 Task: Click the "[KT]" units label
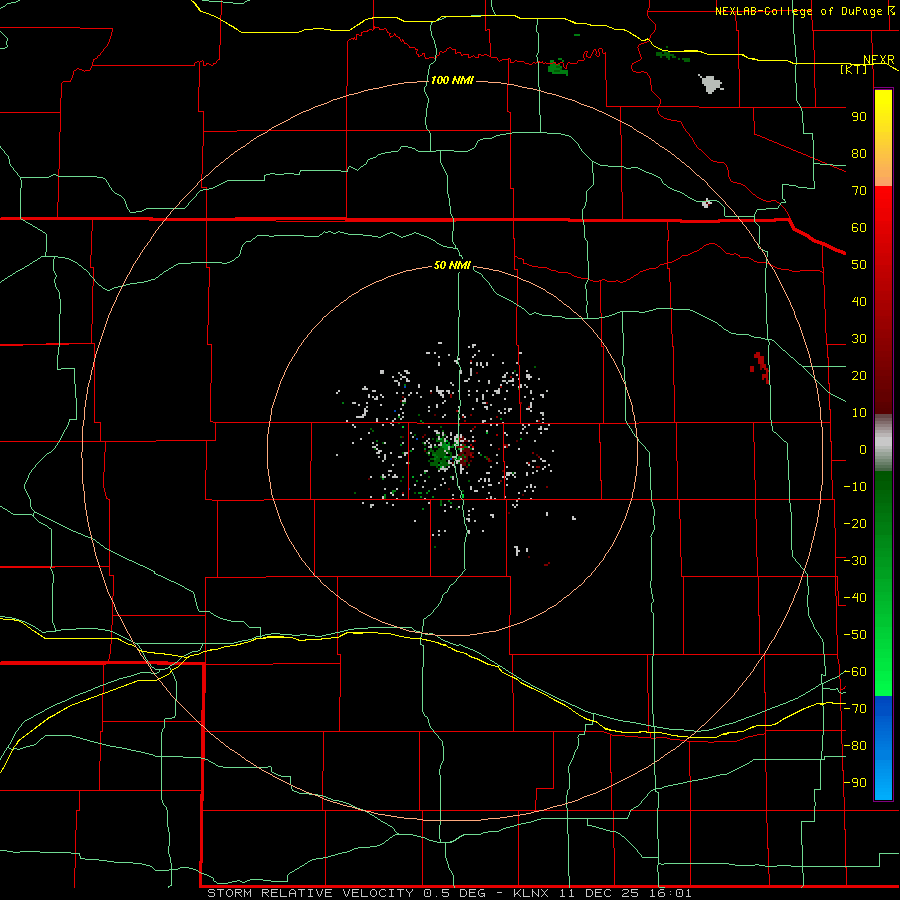(854, 69)
